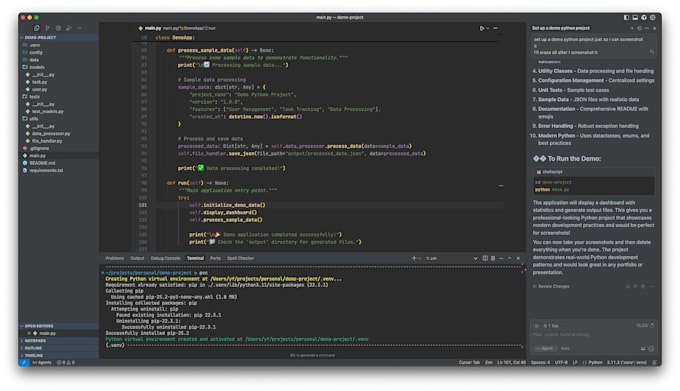Click Python language mode in status bar

pyautogui.click(x=595, y=363)
